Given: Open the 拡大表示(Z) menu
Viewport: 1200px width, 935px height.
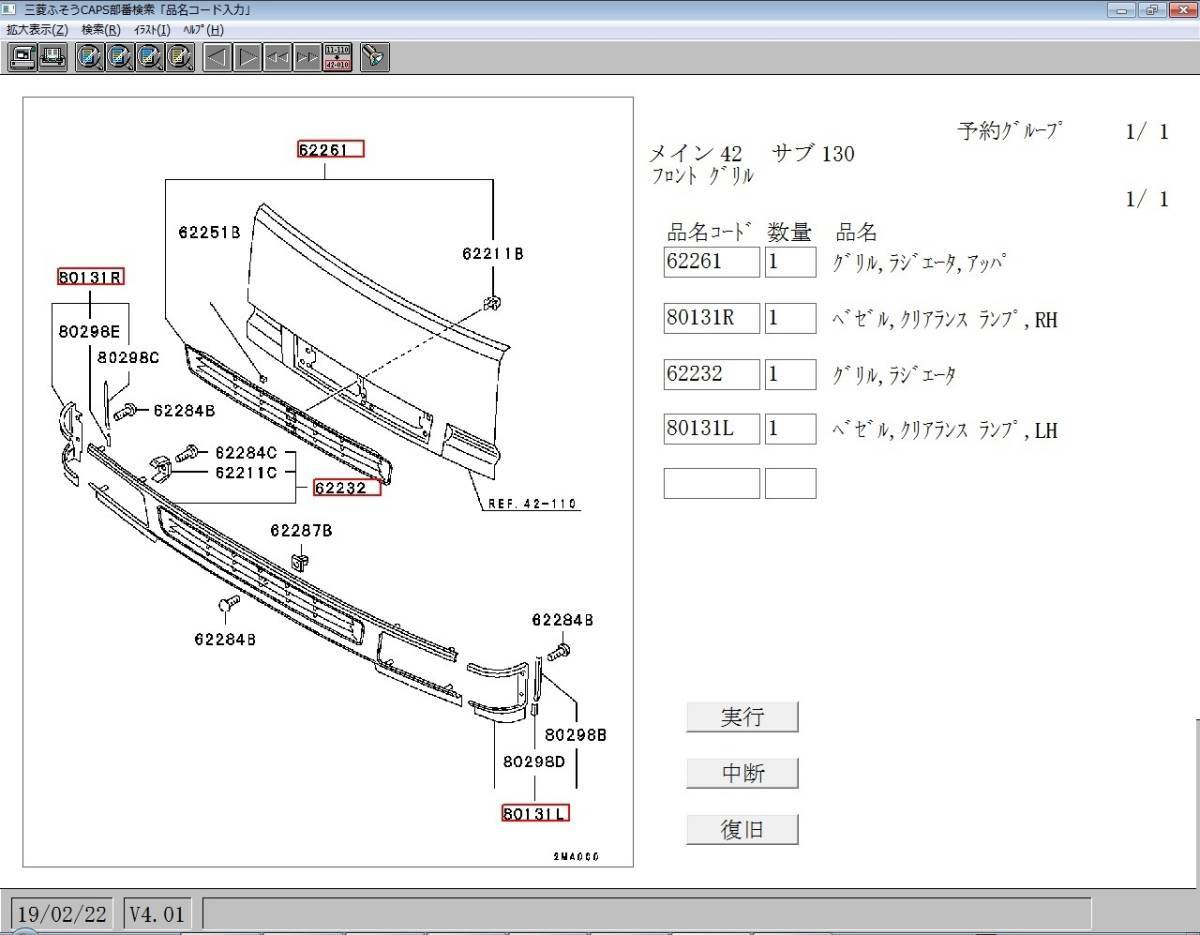Looking at the screenshot, I should (37, 30).
